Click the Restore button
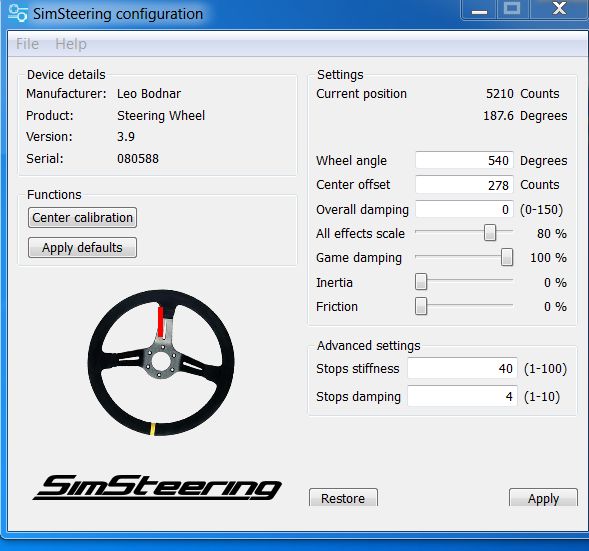Viewport: 589px width, 551px height. [x=343, y=498]
